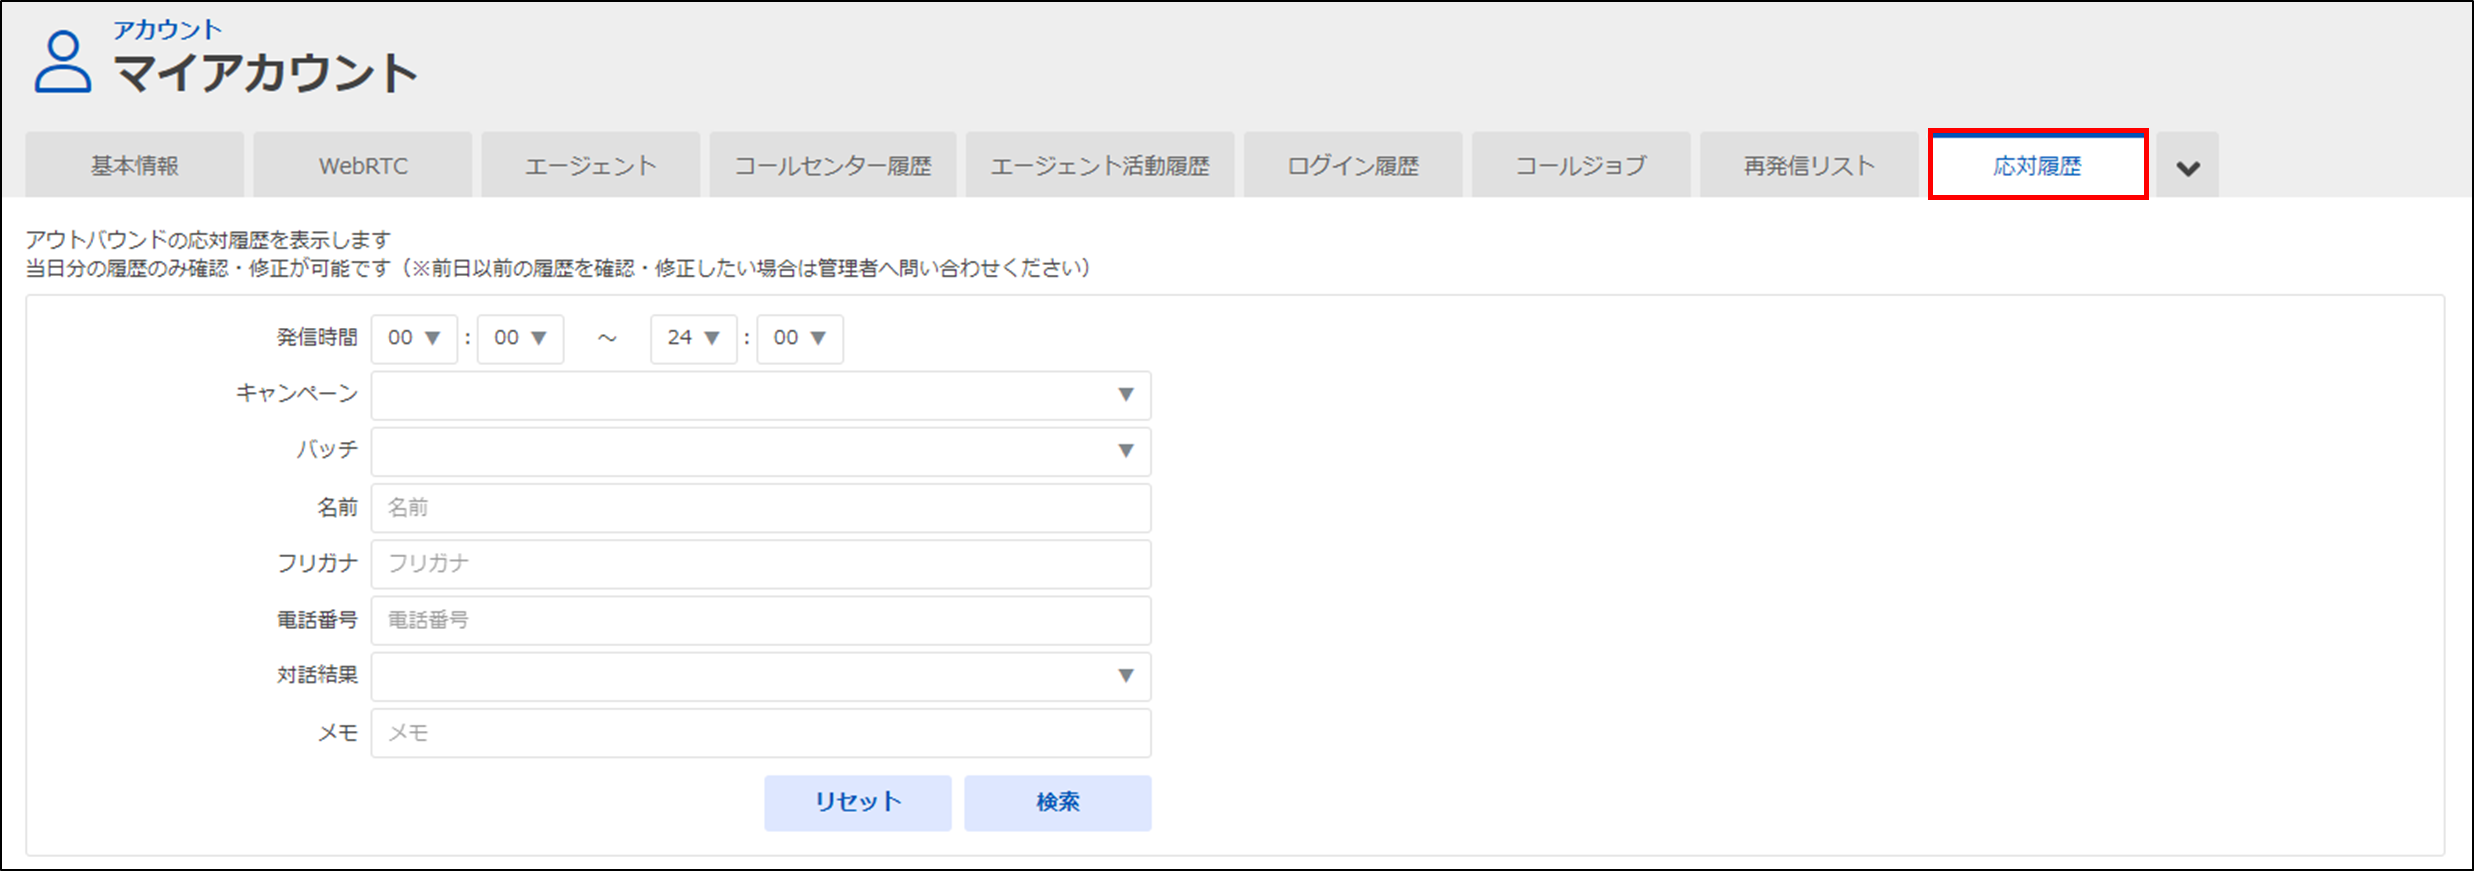Expand the hidden tabs chevron arrow

coord(2187,167)
